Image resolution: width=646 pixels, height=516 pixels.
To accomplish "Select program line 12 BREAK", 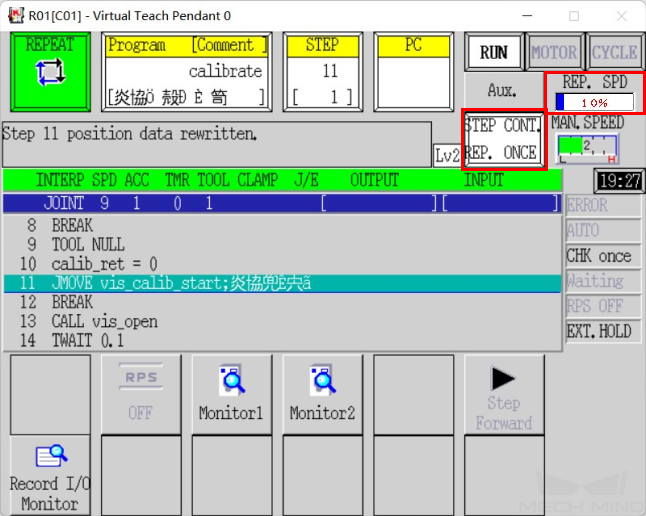I will [282, 302].
